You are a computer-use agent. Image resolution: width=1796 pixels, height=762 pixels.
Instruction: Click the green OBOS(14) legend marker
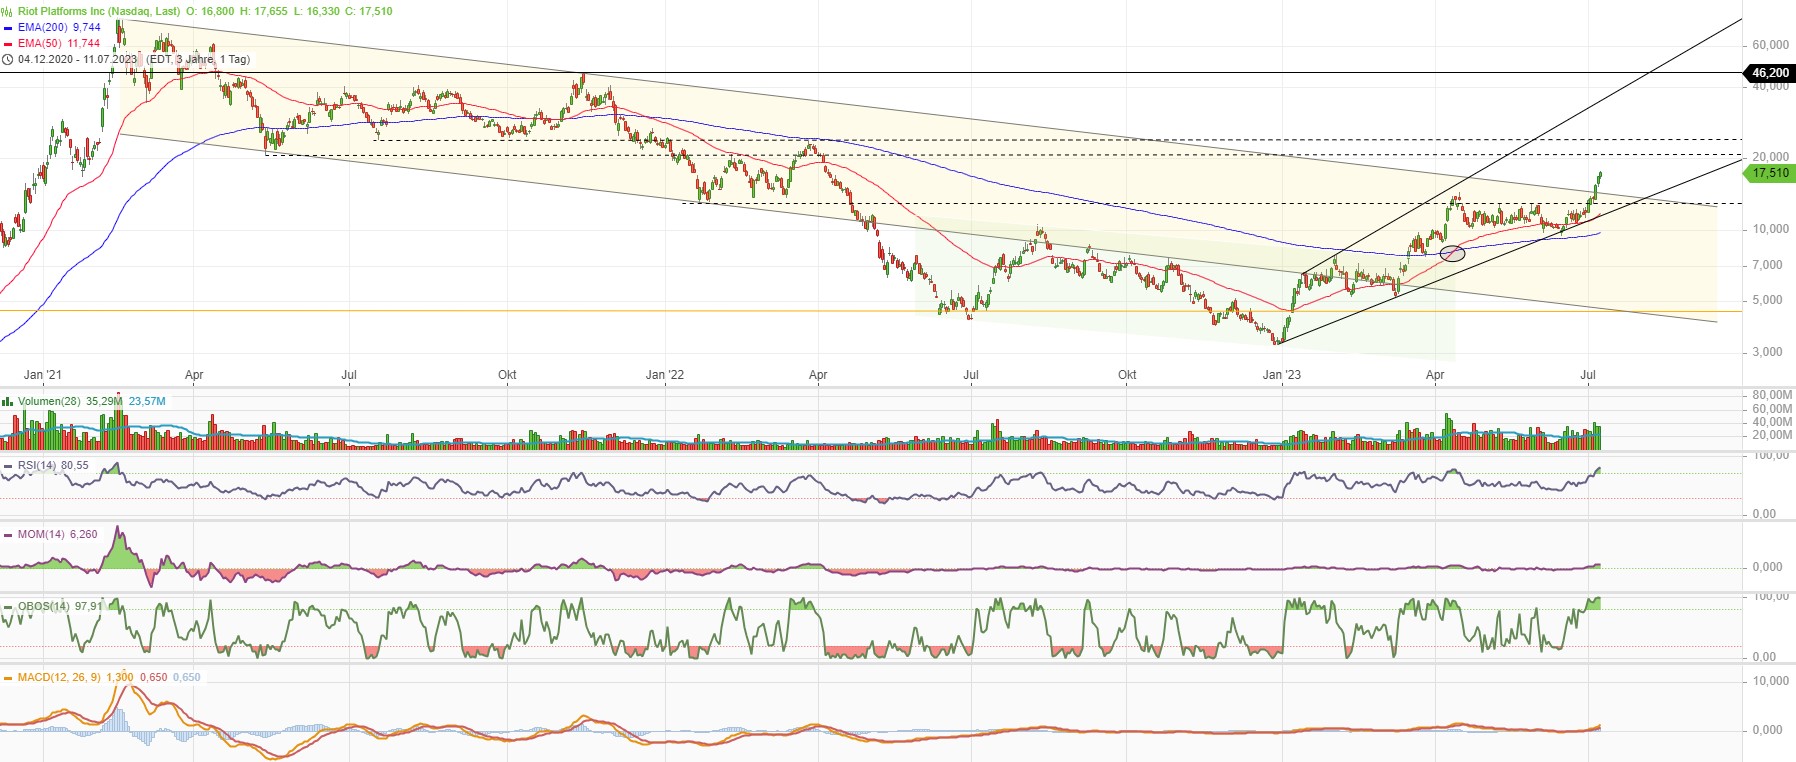(x=8, y=607)
